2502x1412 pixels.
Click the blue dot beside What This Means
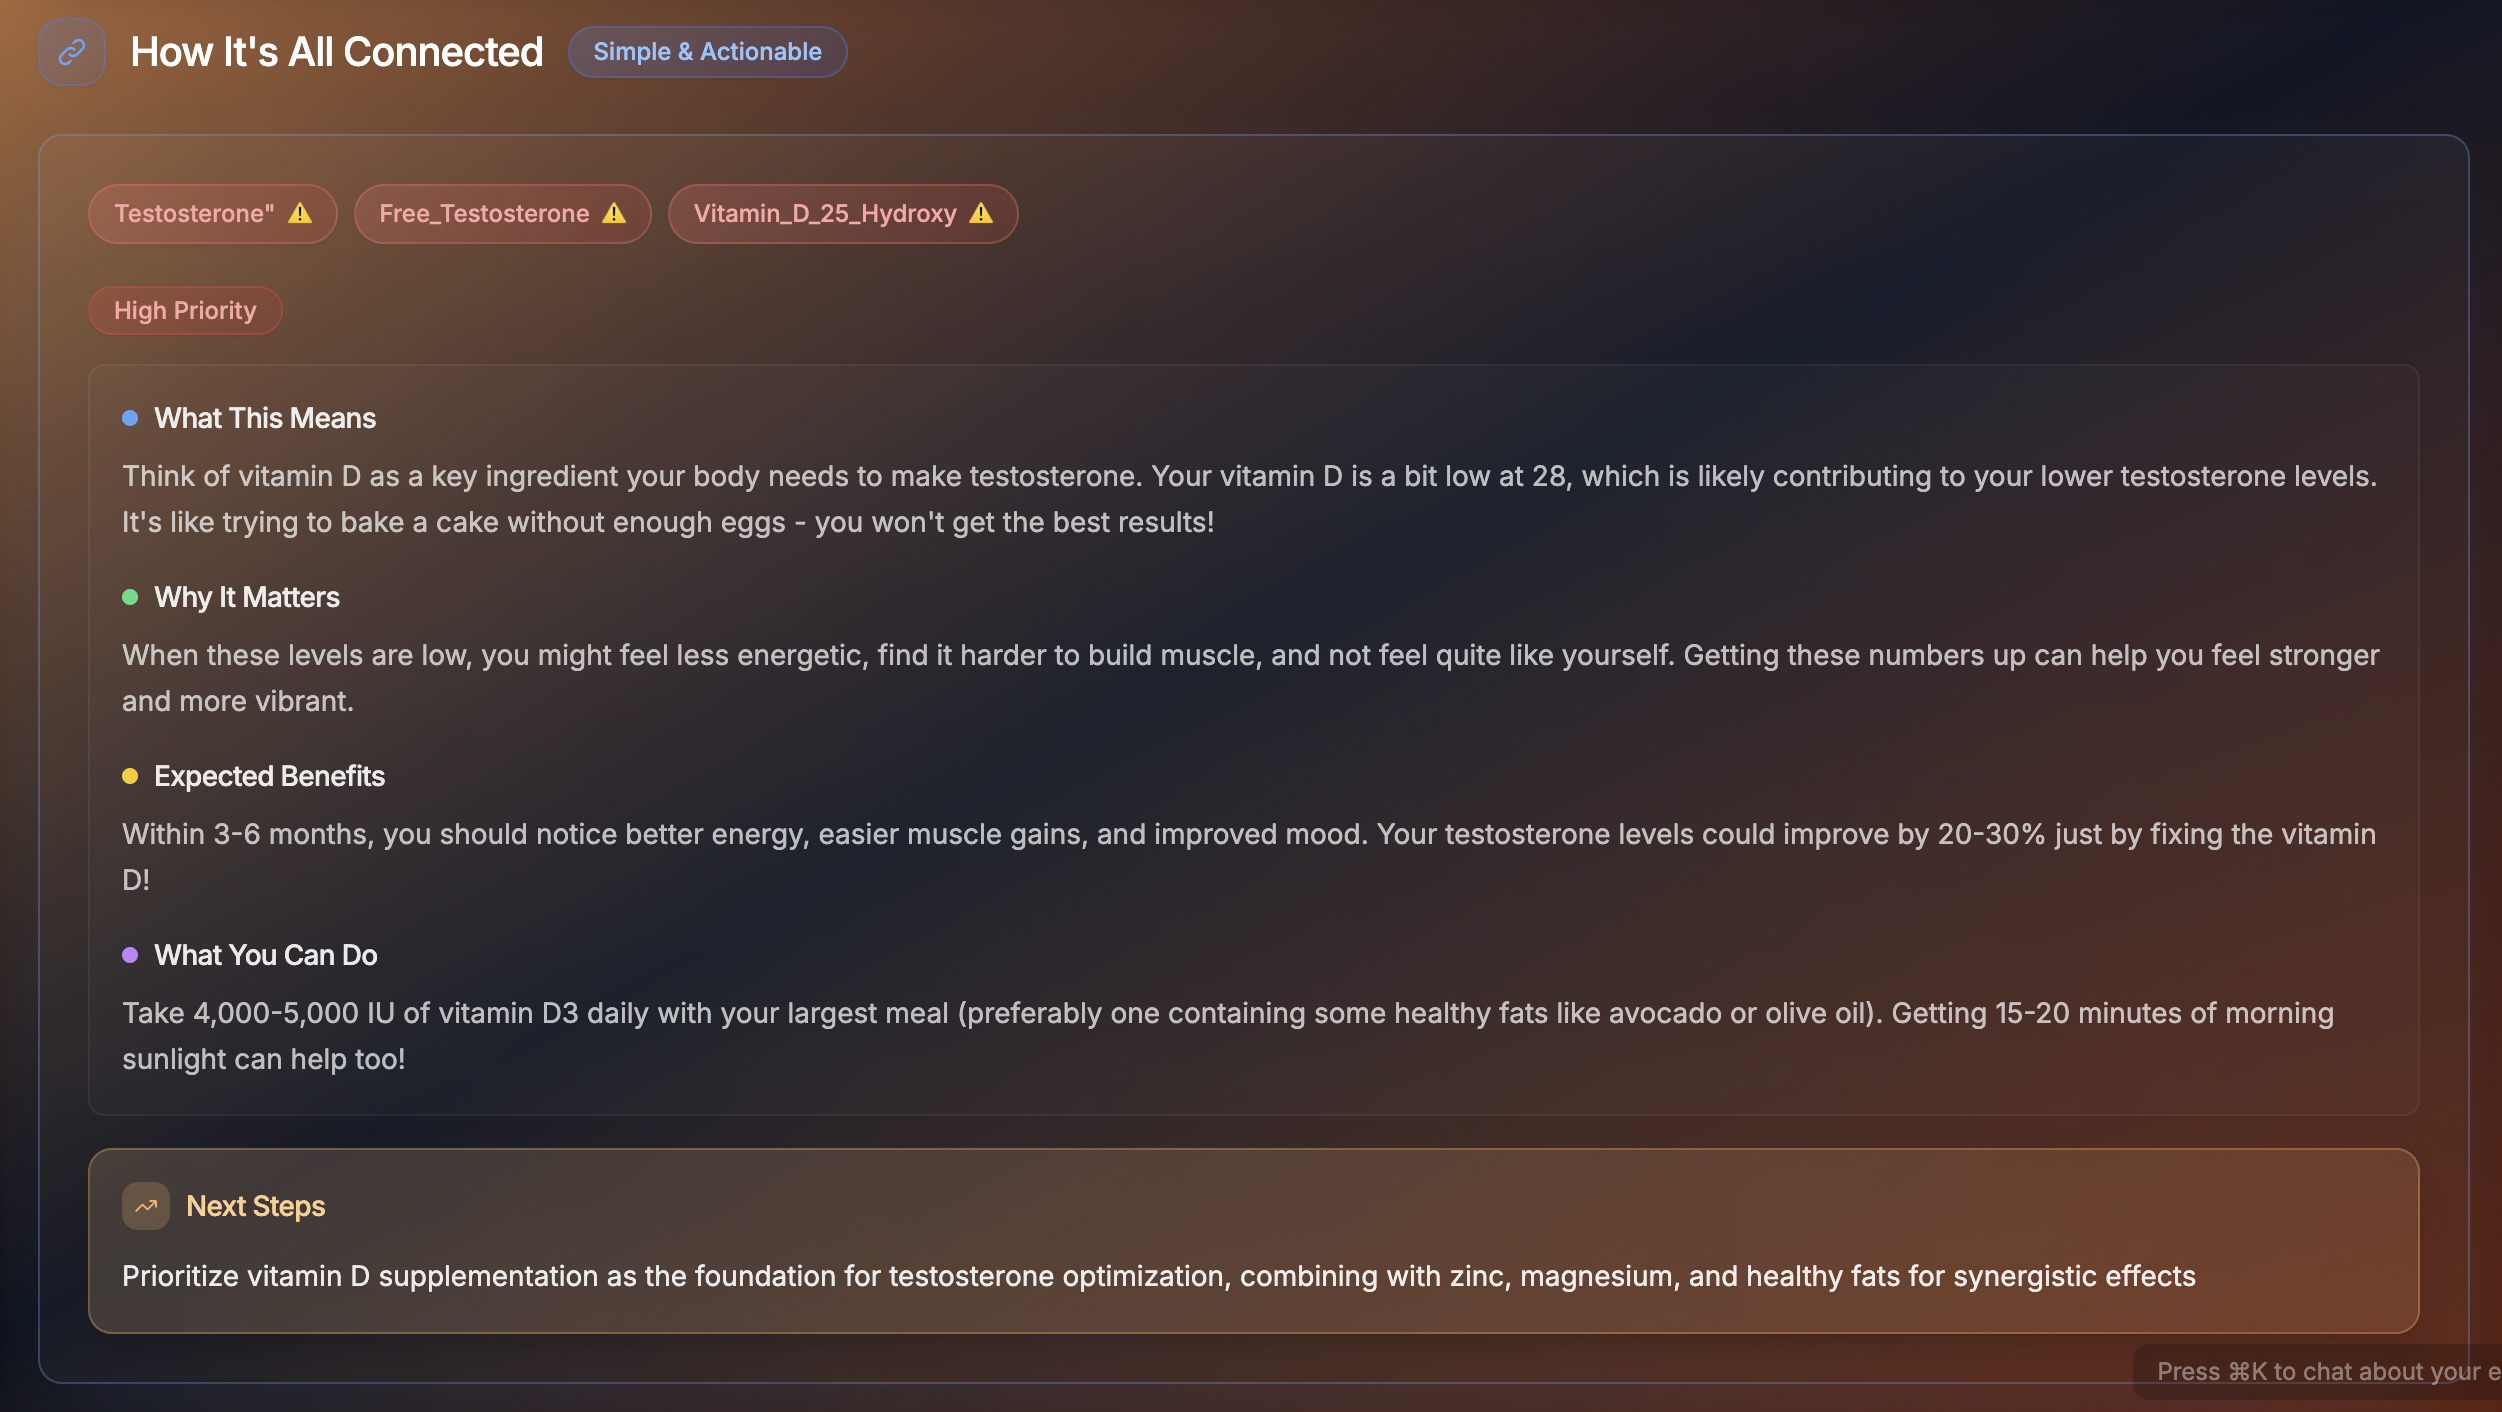coord(130,418)
